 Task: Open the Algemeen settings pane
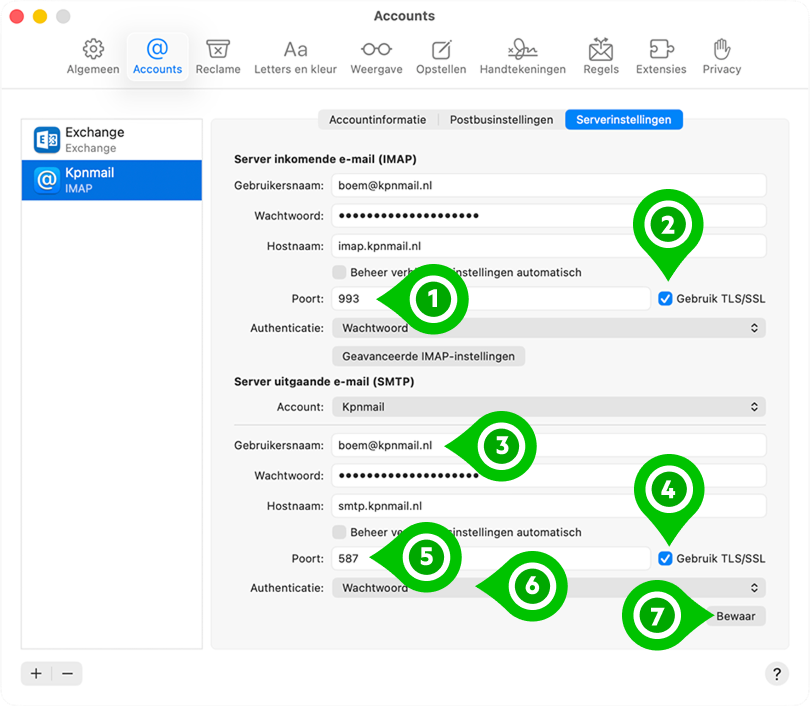93,55
